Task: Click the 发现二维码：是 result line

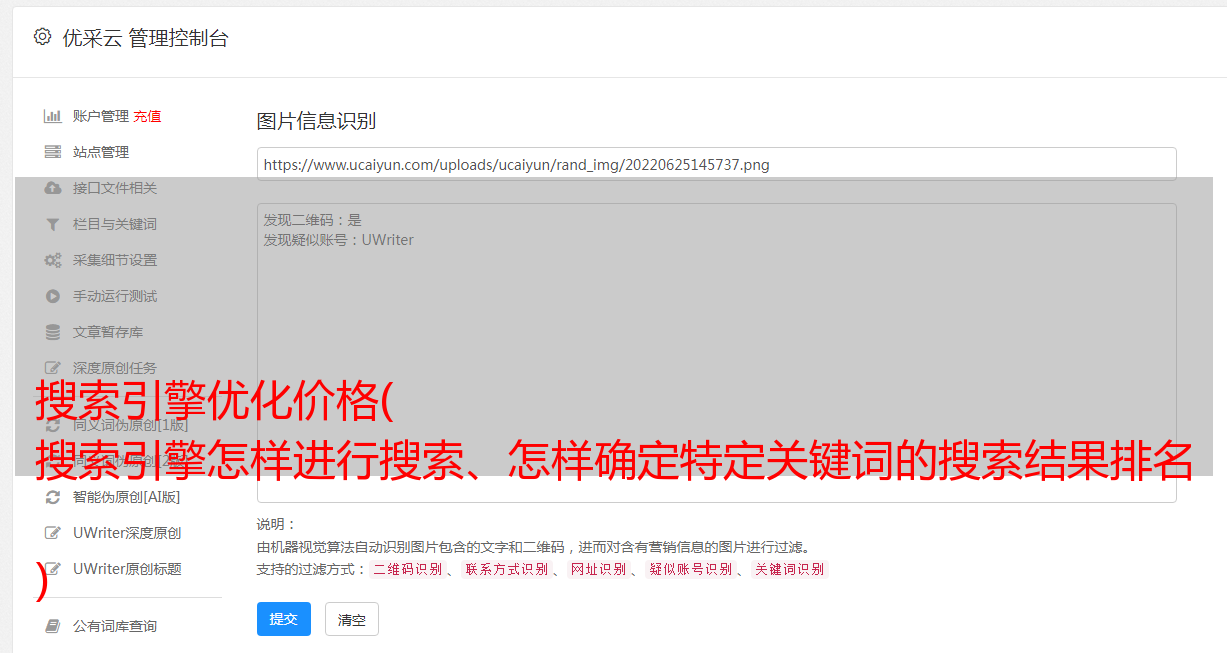Action: click(x=312, y=220)
